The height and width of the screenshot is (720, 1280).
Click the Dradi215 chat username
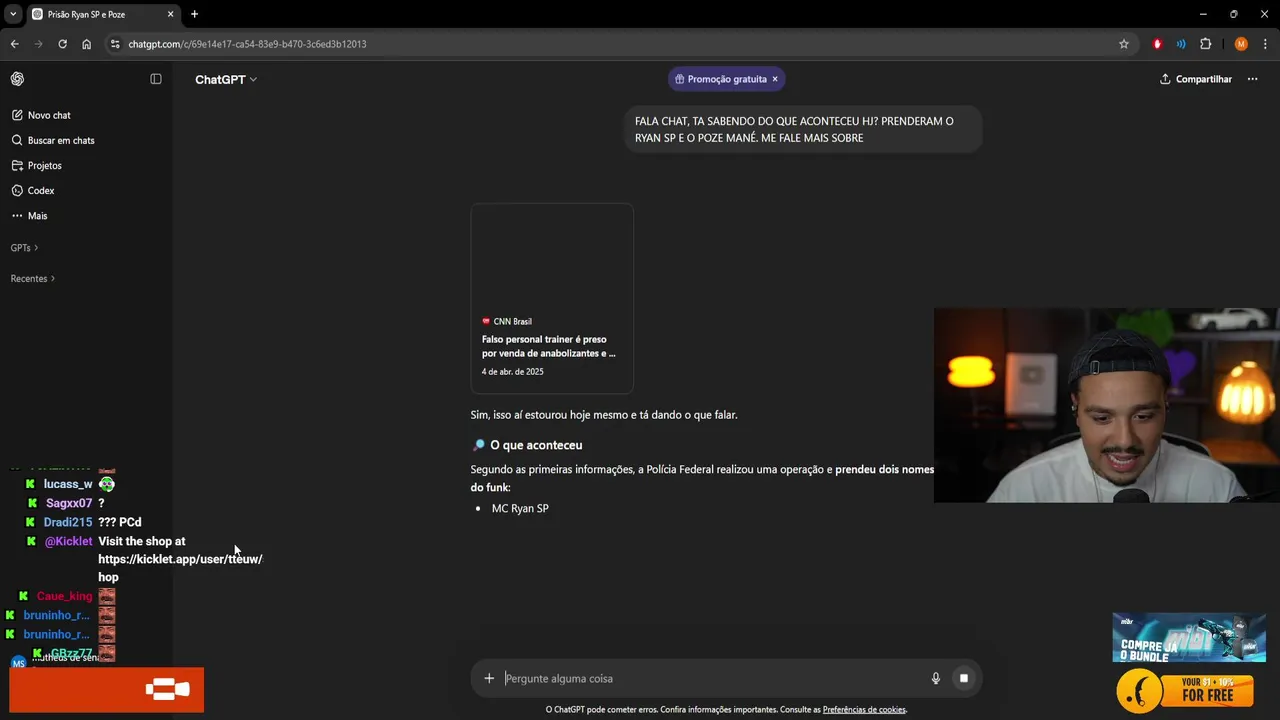tap(68, 522)
